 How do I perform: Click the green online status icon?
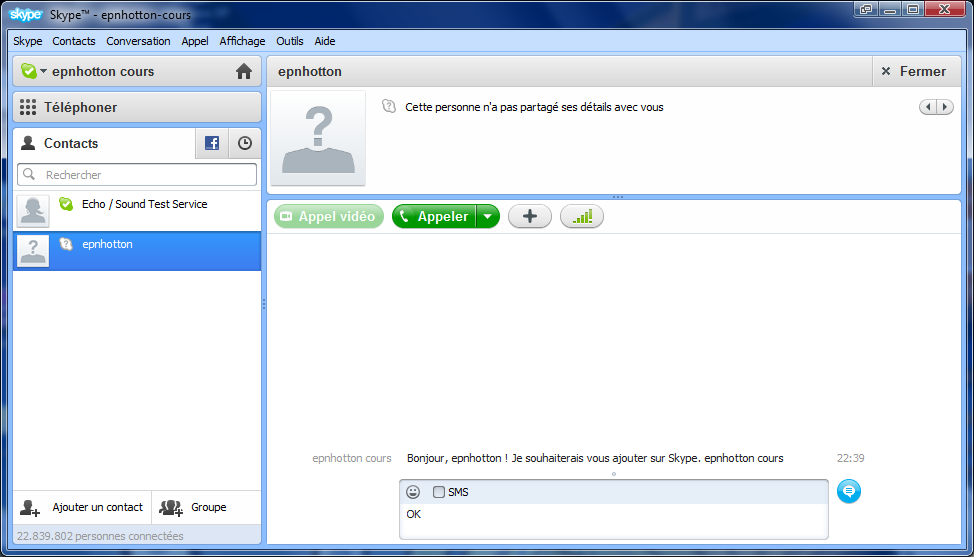coord(29,71)
